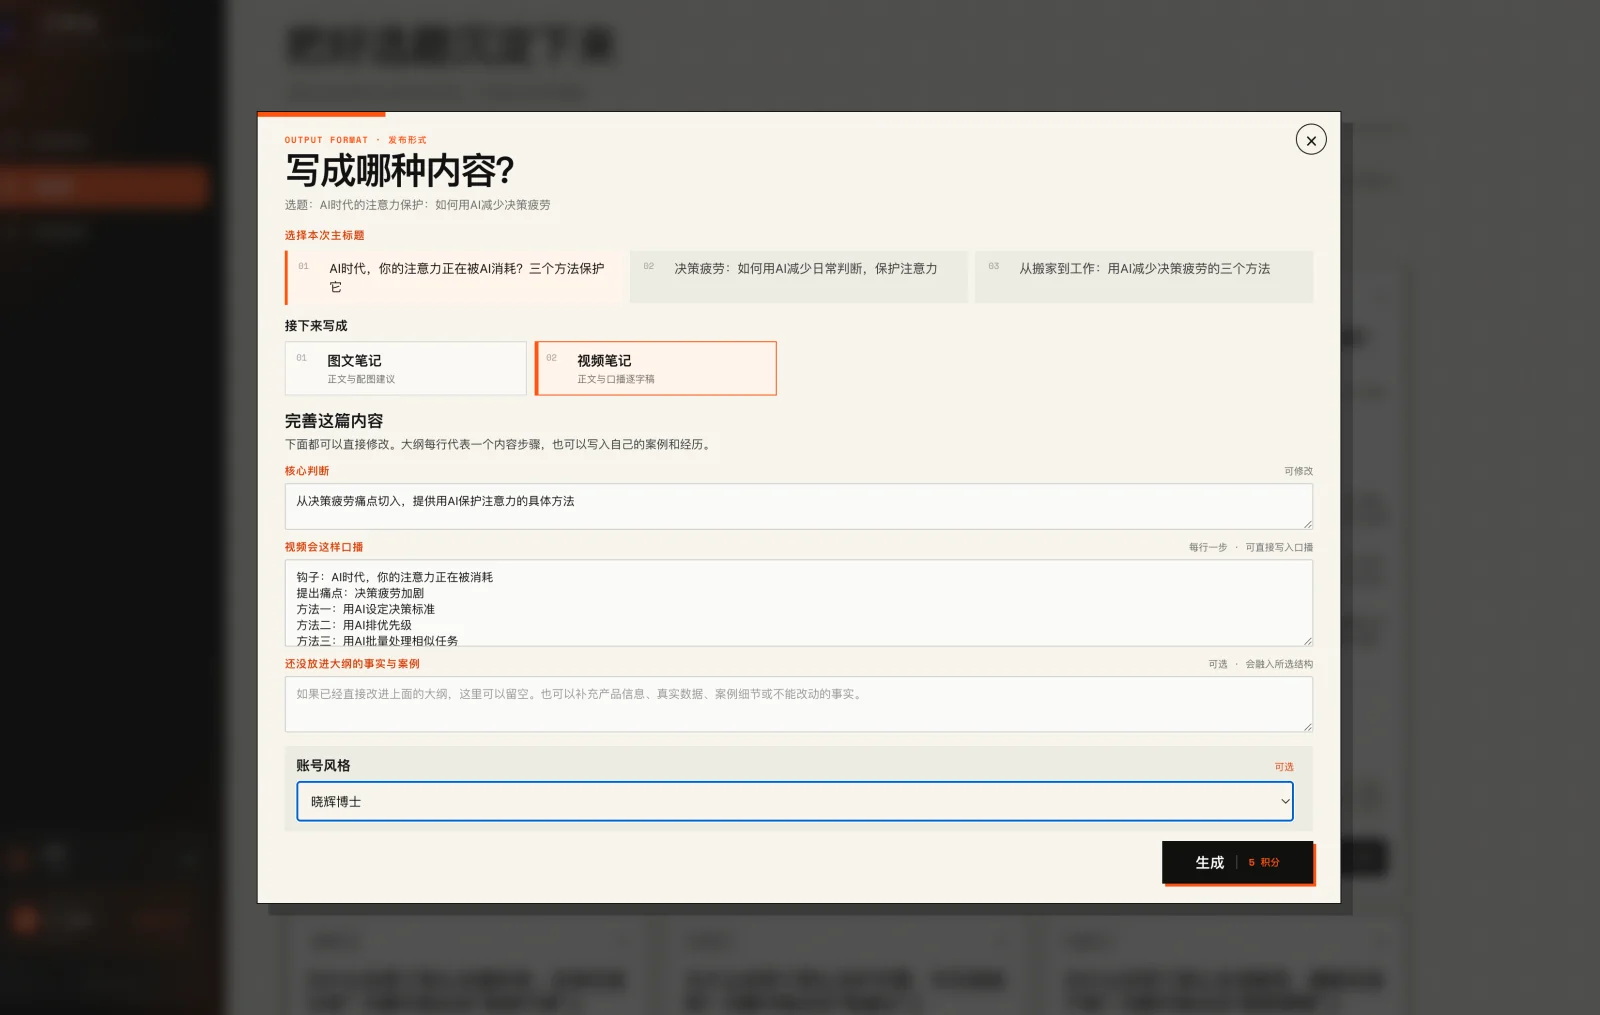Click the 账号风格 label
The width and height of the screenshot is (1600, 1015).
click(323, 765)
